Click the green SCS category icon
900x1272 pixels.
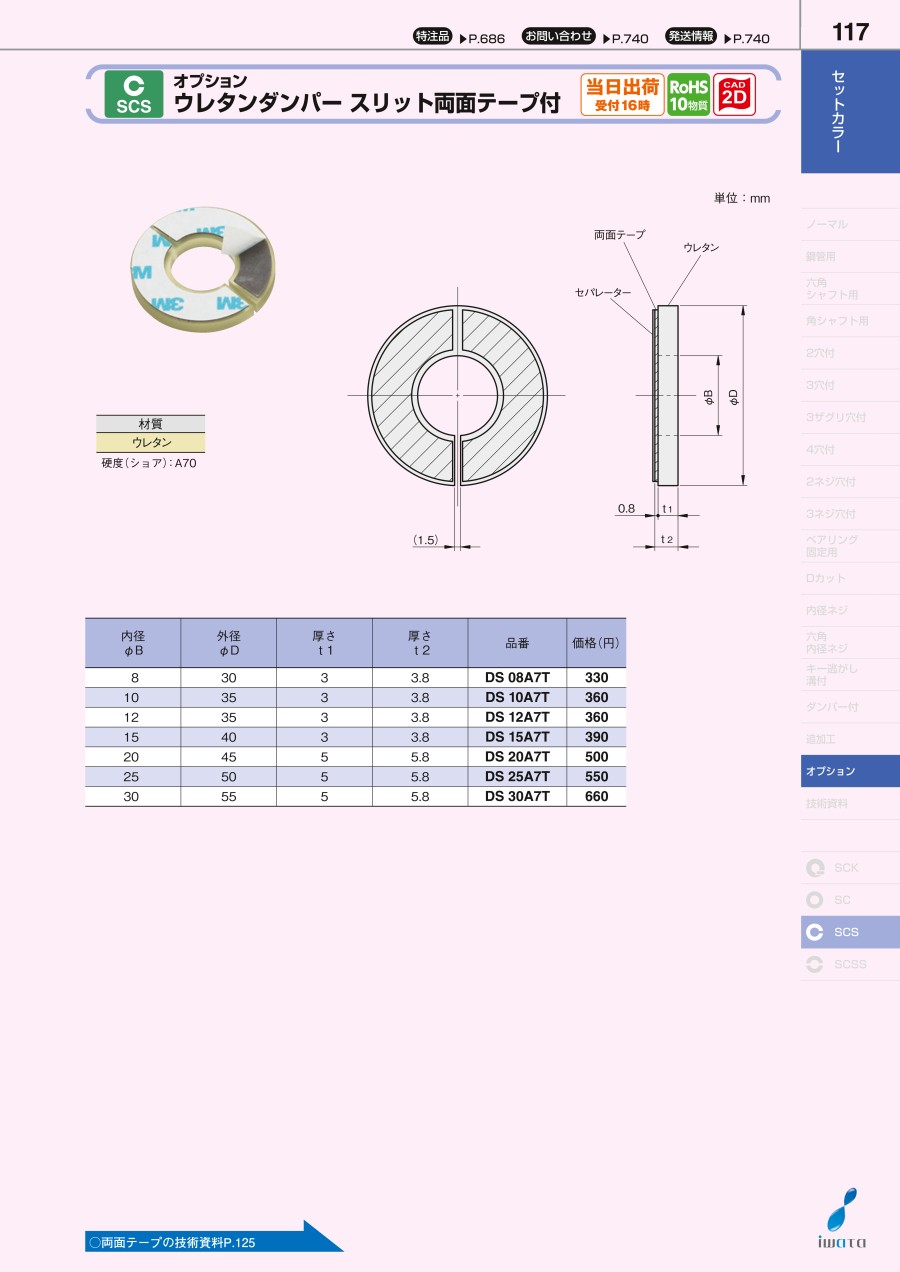133,95
